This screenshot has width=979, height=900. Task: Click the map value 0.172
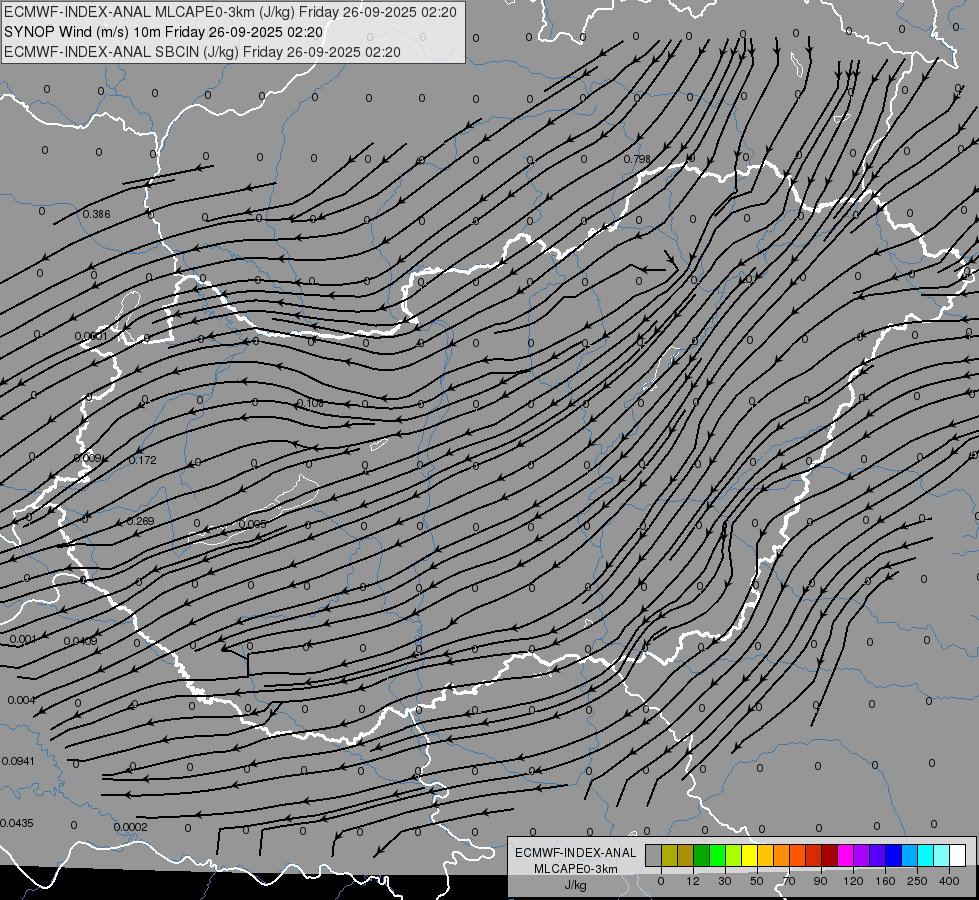pos(142,460)
